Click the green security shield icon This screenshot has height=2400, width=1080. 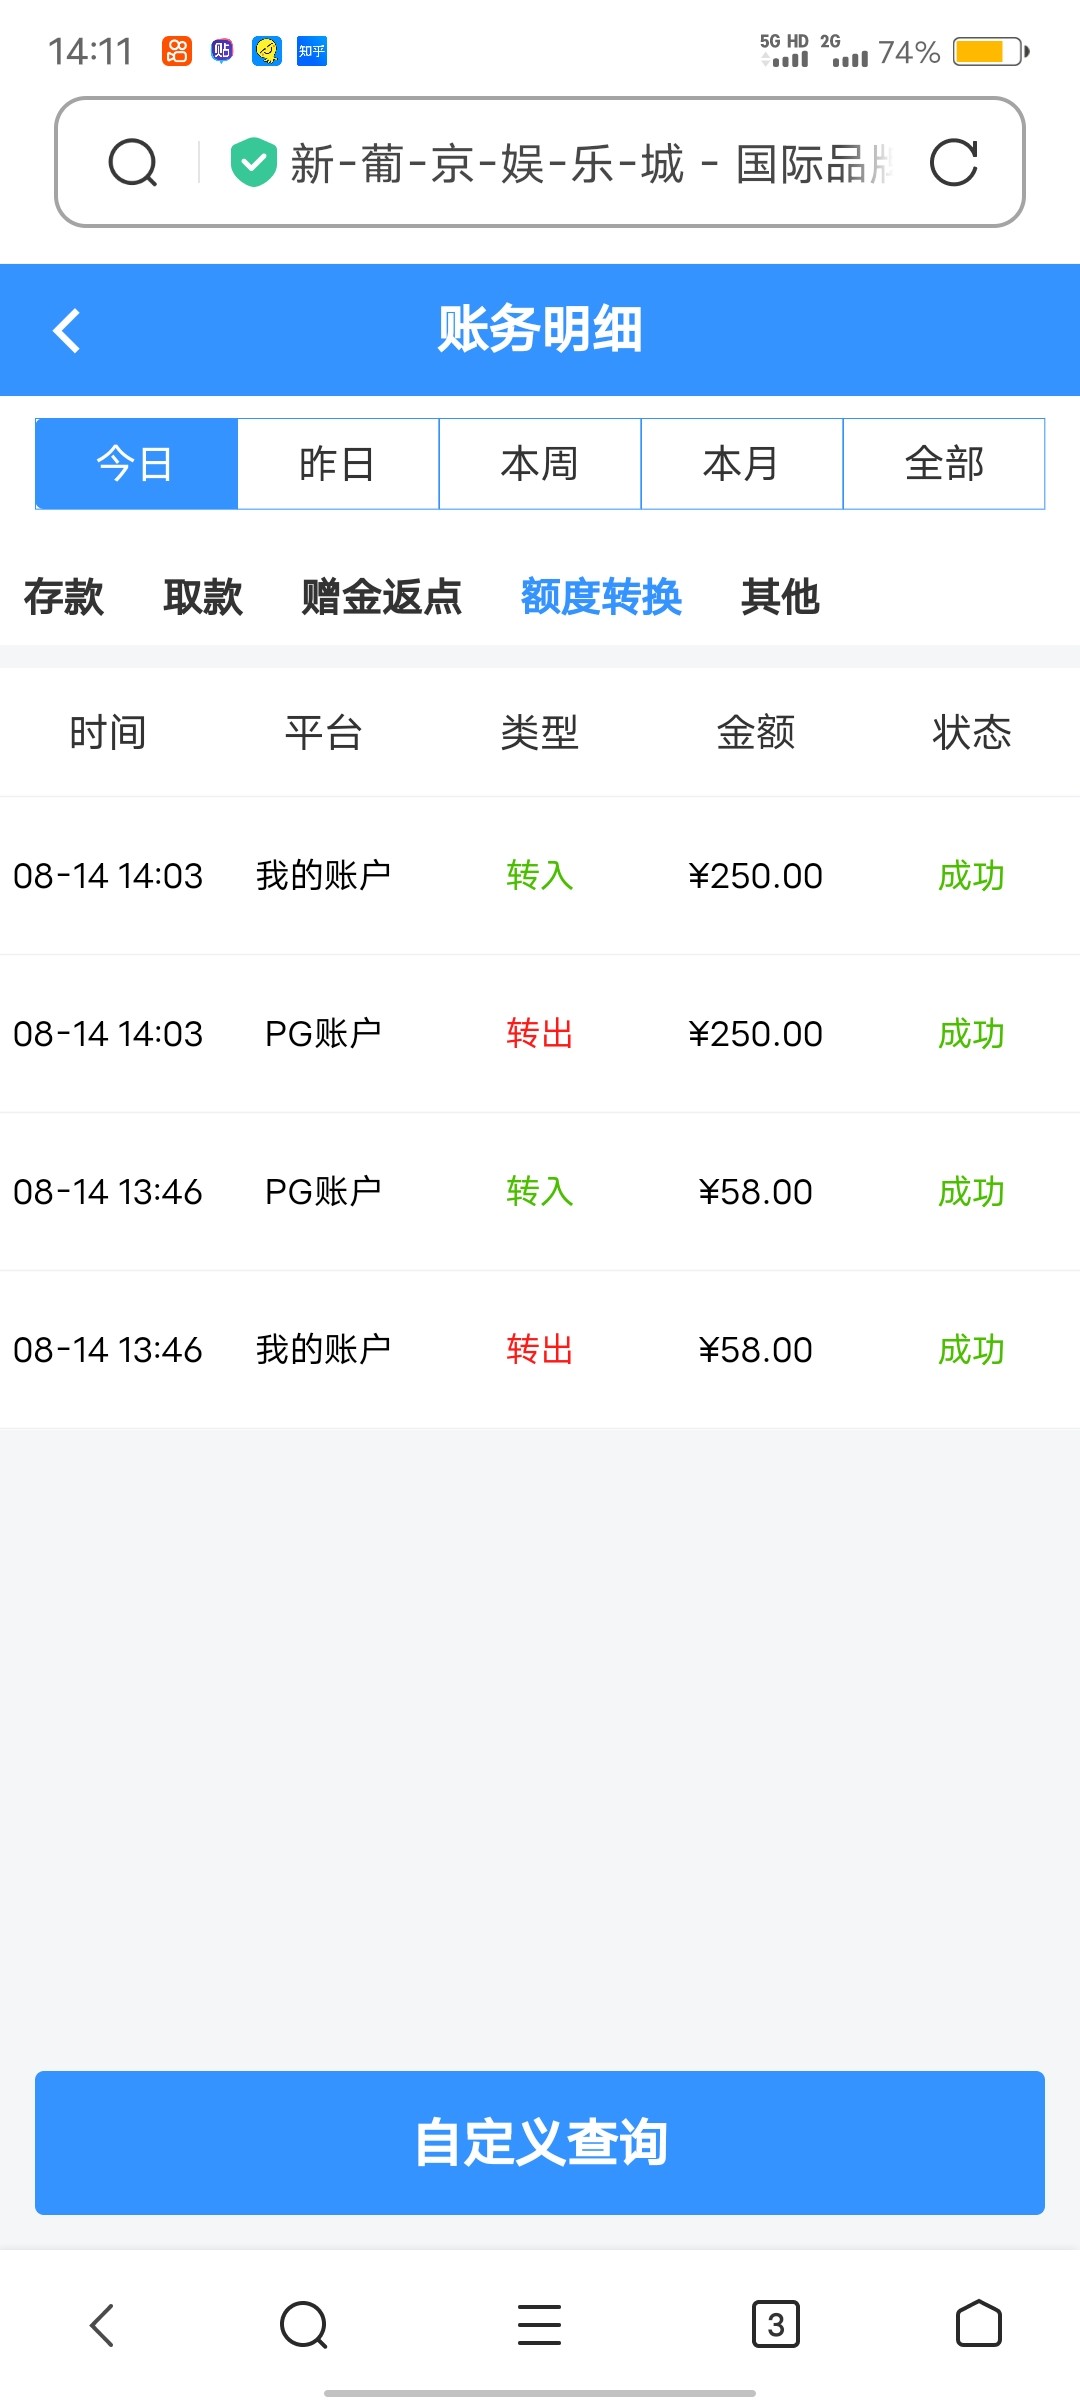(x=253, y=162)
